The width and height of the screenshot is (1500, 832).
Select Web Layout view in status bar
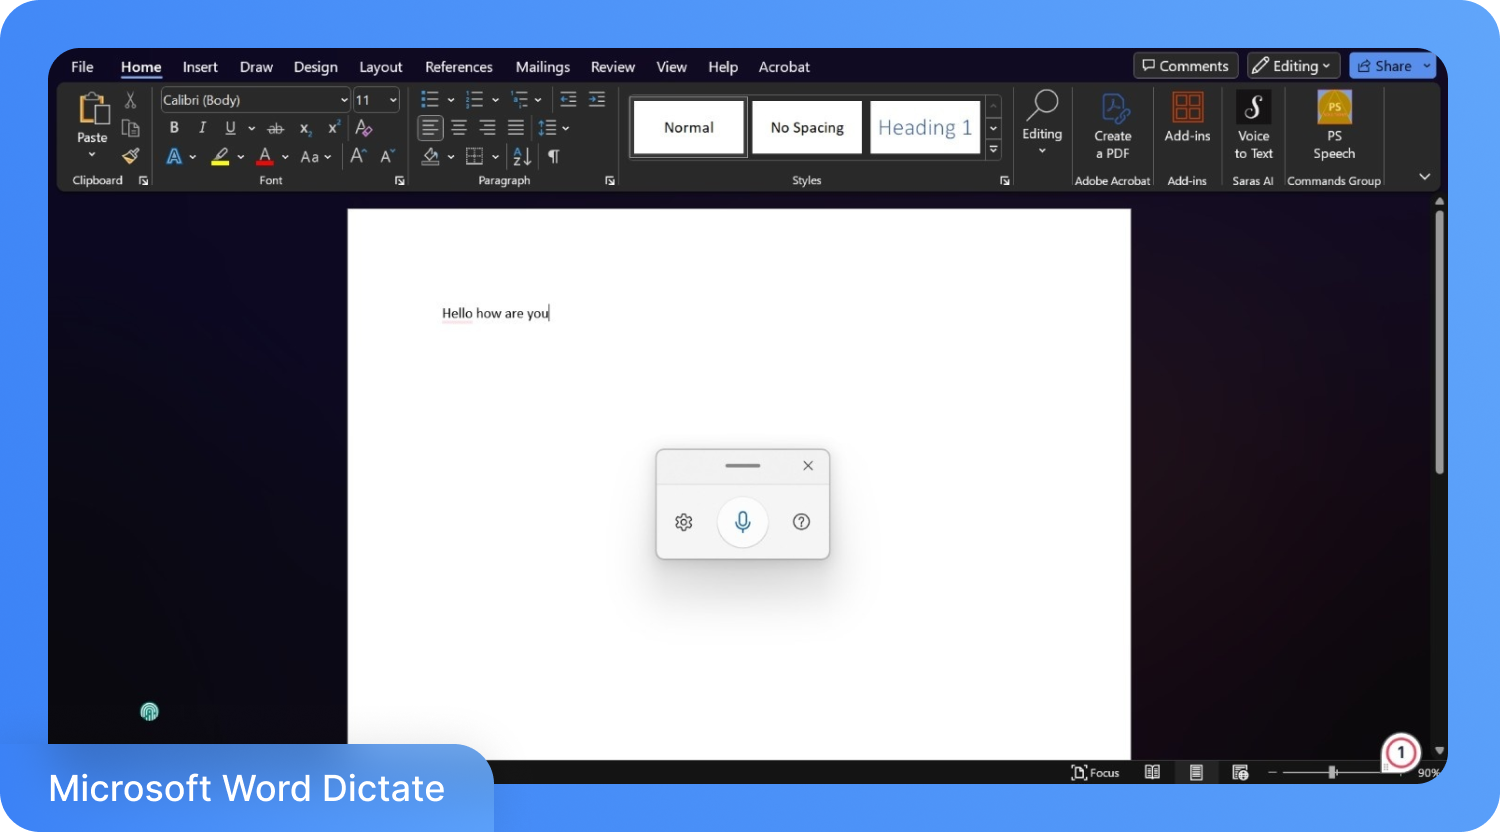[1240, 771]
